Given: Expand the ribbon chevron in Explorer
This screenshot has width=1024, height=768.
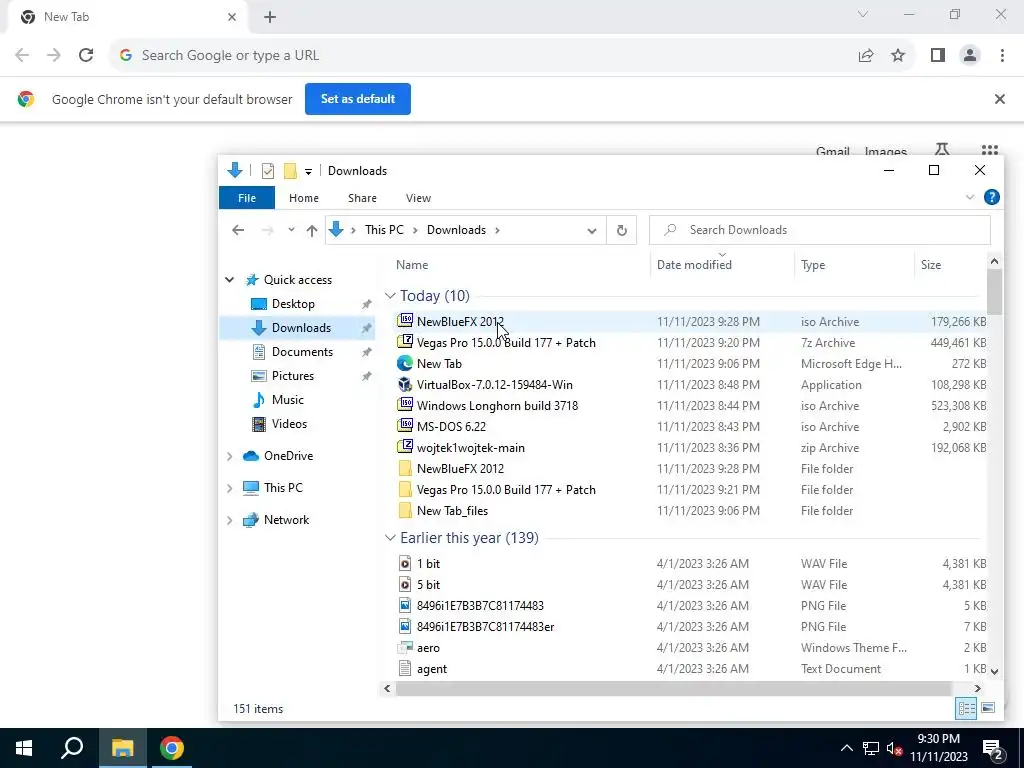Looking at the screenshot, I should coord(970,197).
